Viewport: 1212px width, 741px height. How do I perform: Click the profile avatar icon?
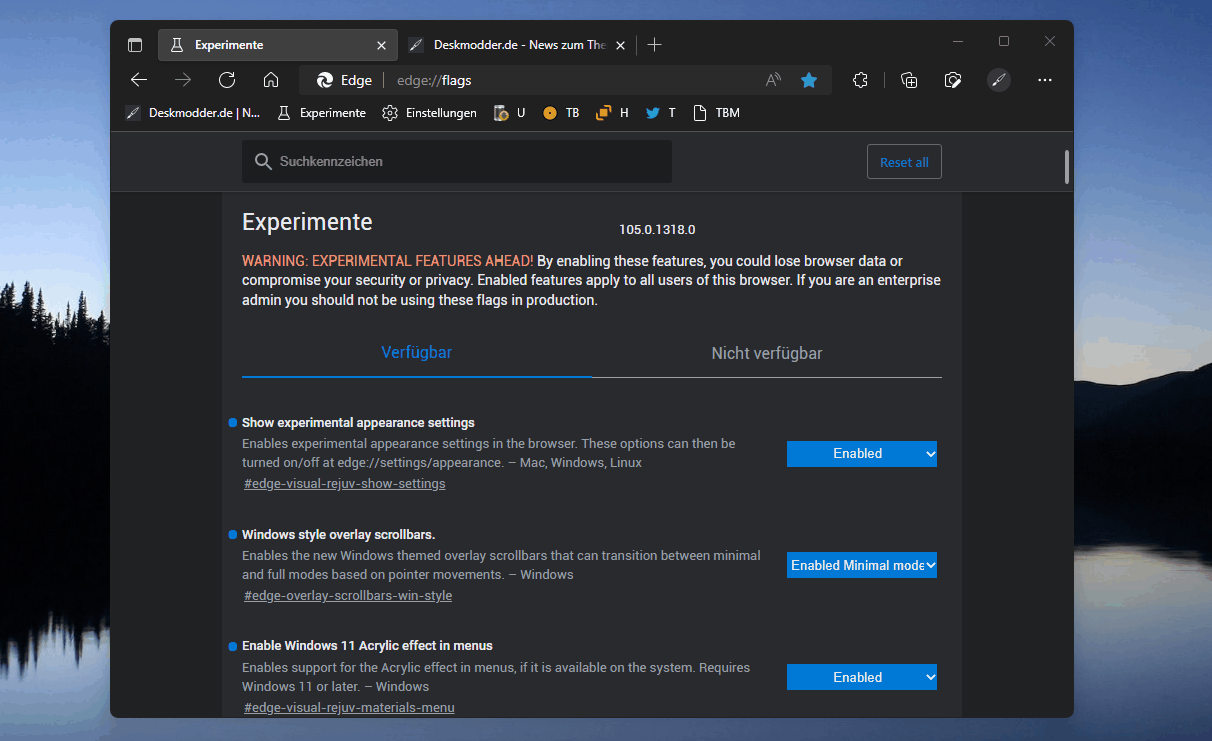coord(999,80)
